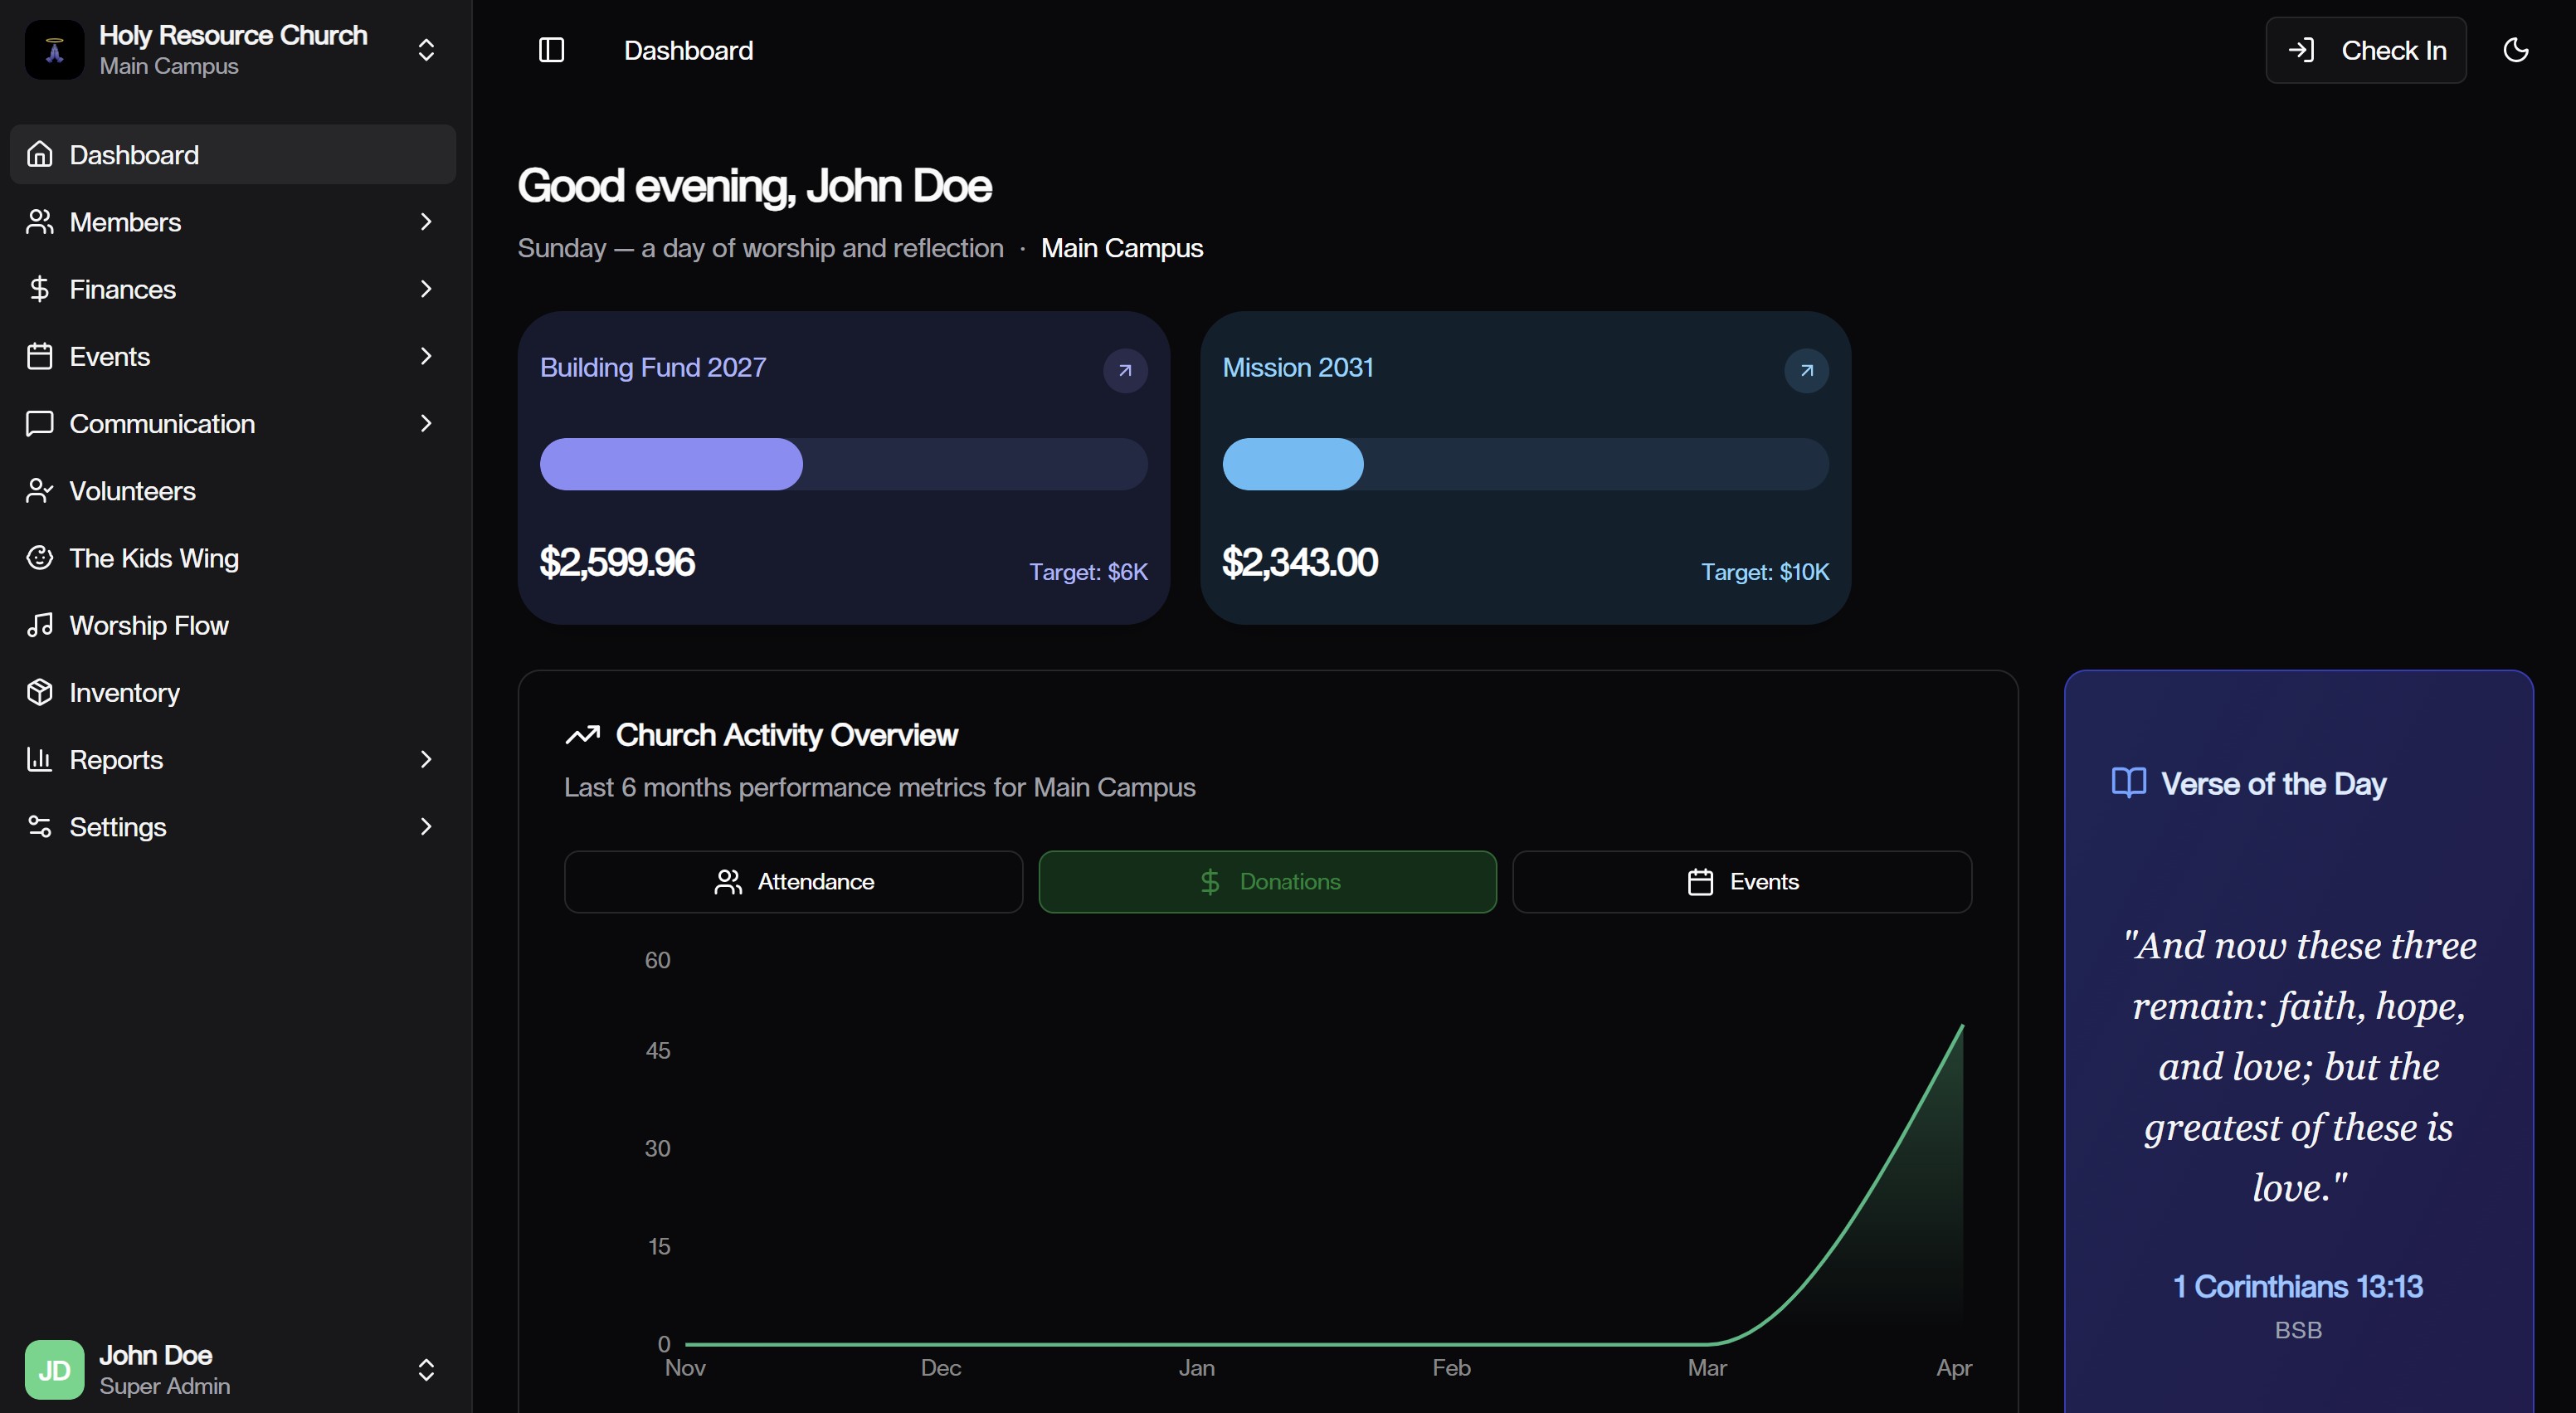Expand the Finances submenu chevron
This screenshot has height=1413, width=2576.
click(x=426, y=289)
